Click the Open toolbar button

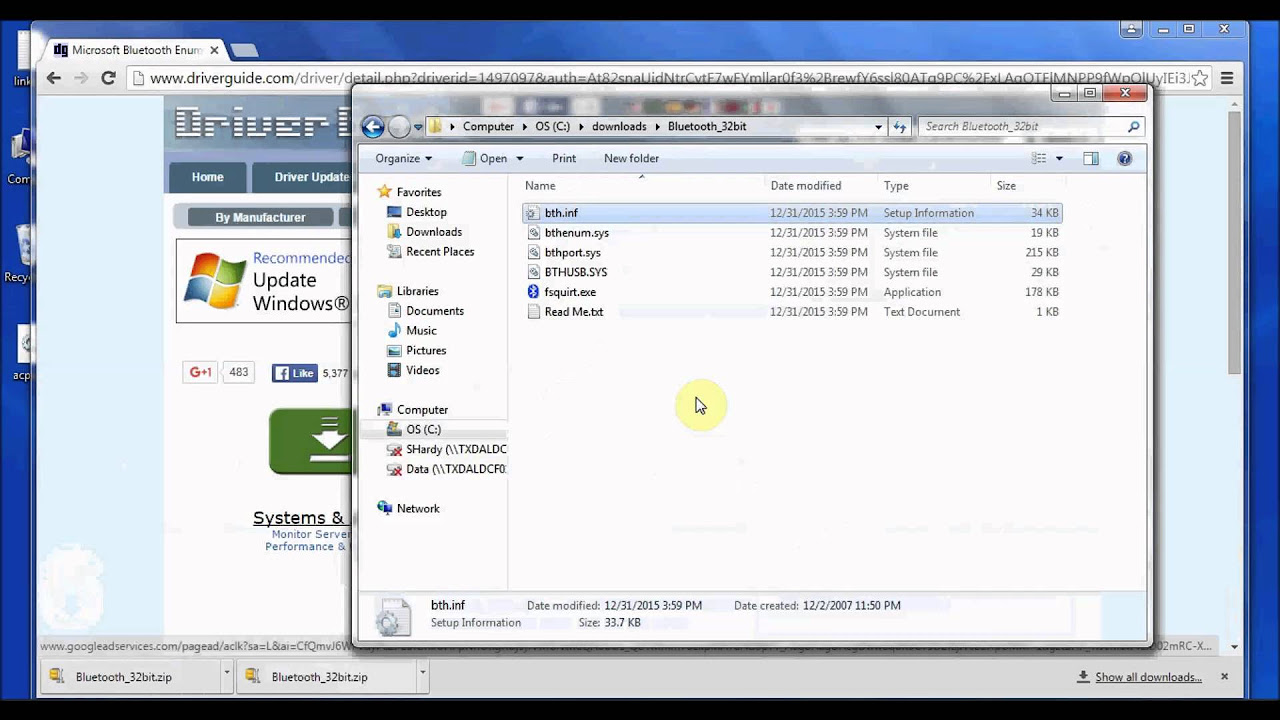pos(485,158)
